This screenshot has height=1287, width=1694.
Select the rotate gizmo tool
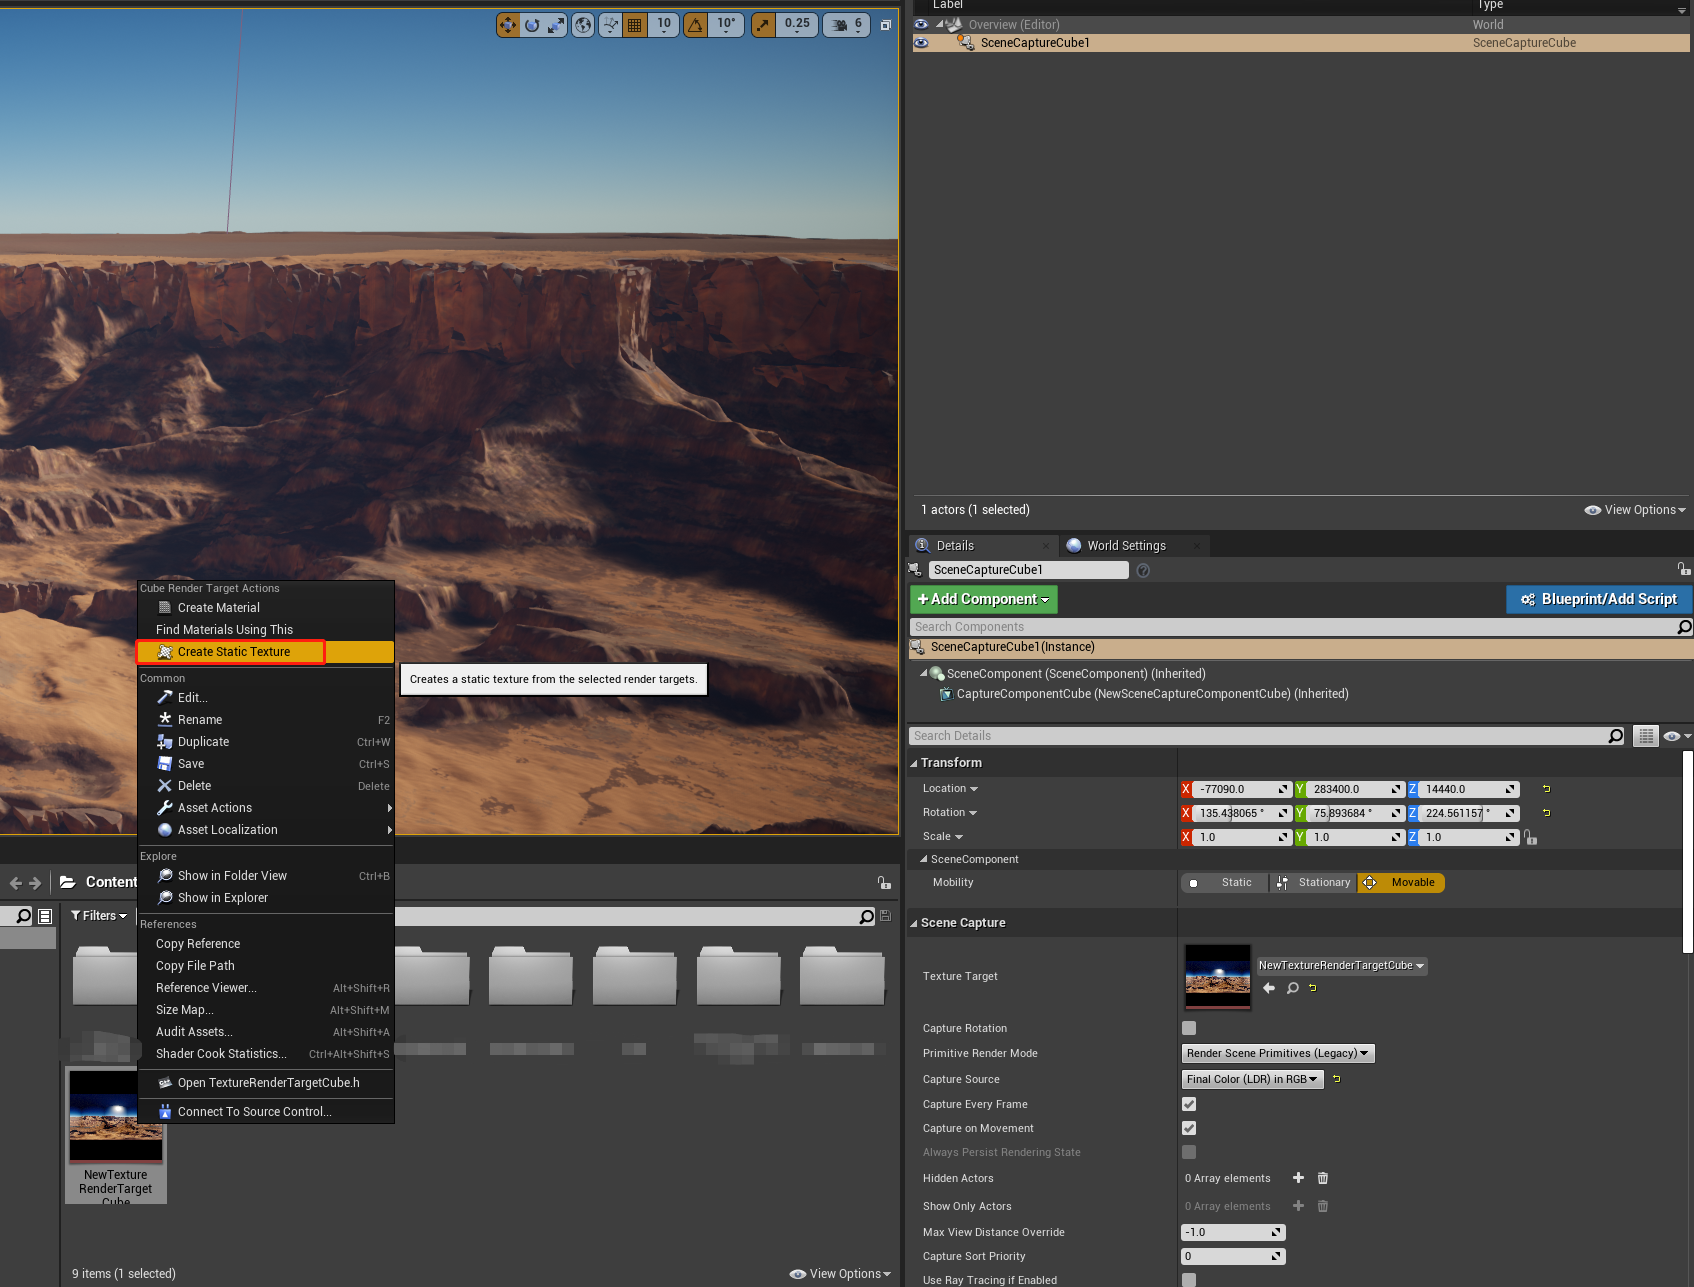(532, 25)
